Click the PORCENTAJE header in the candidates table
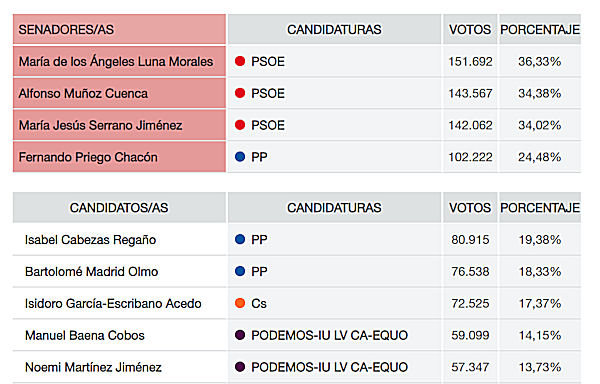Viewport: 600px width, 384px height. pos(540,208)
